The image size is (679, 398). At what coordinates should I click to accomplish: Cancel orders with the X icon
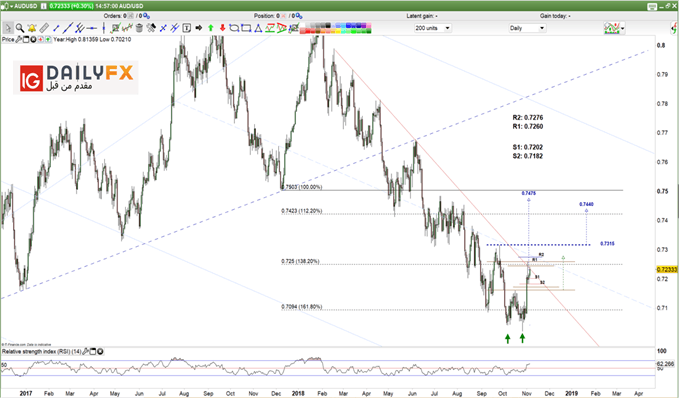[x=130, y=16]
